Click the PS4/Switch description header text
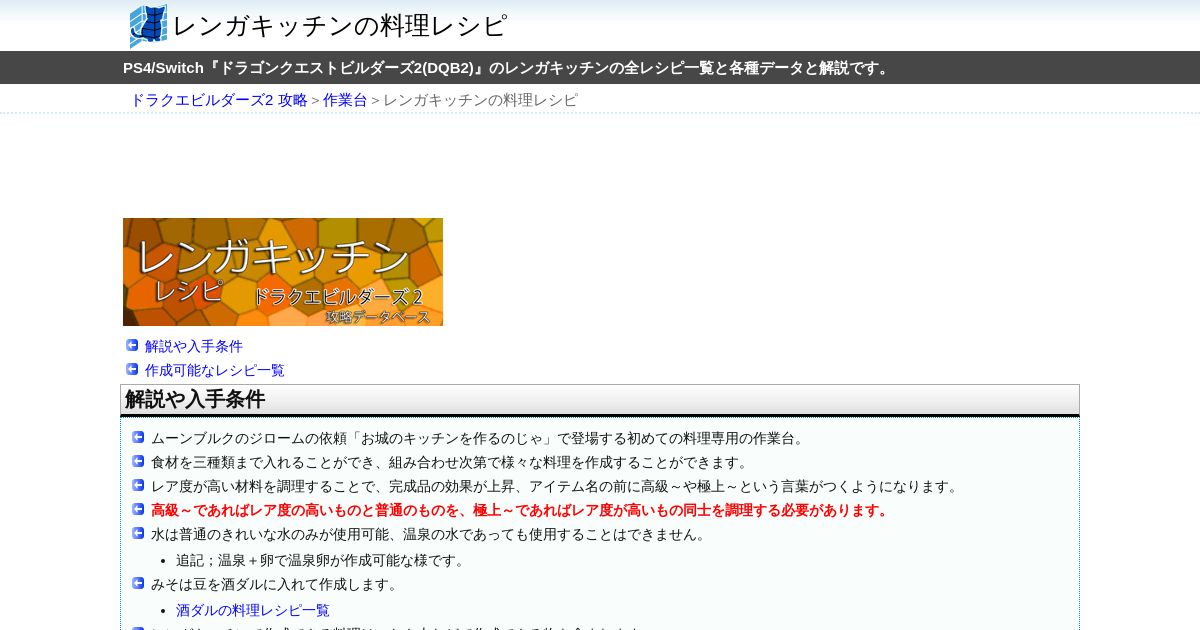This screenshot has width=1200, height=630. coord(508,68)
